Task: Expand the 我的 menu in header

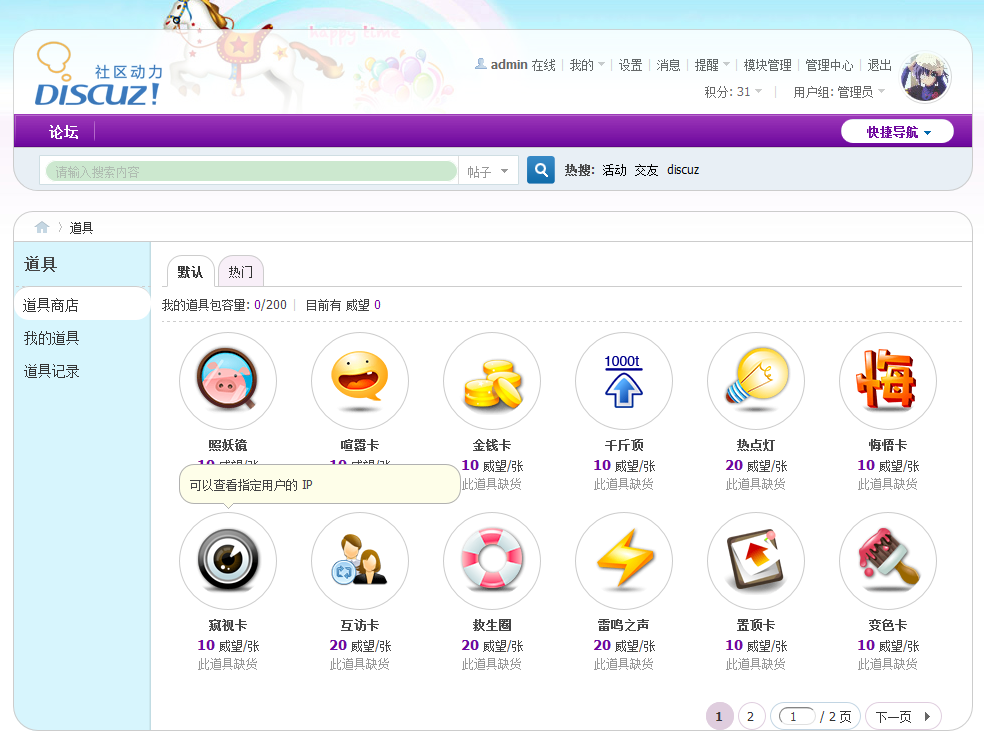Action: coord(587,65)
